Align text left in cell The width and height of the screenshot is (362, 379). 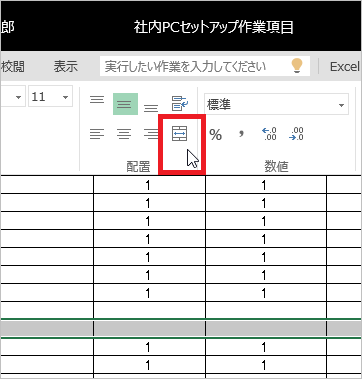(x=97, y=134)
